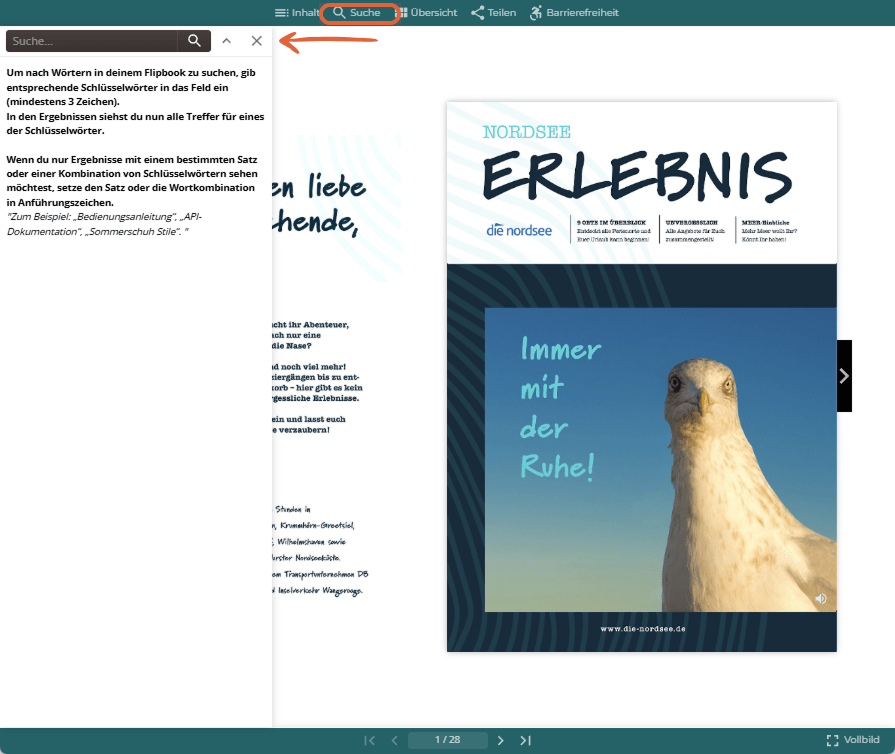Click into the Suche... search field

point(91,41)
